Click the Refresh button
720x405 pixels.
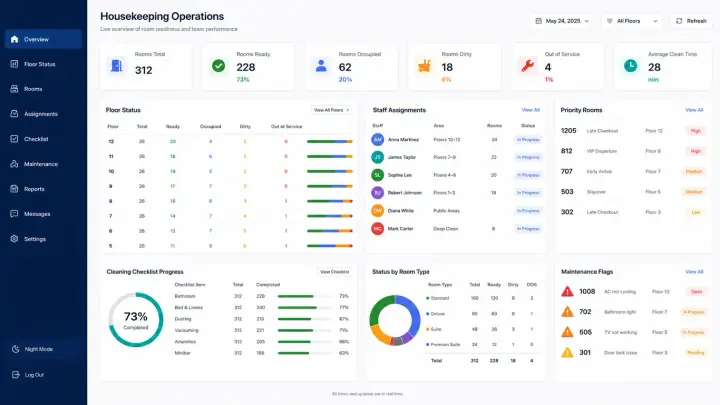(691, 21)
